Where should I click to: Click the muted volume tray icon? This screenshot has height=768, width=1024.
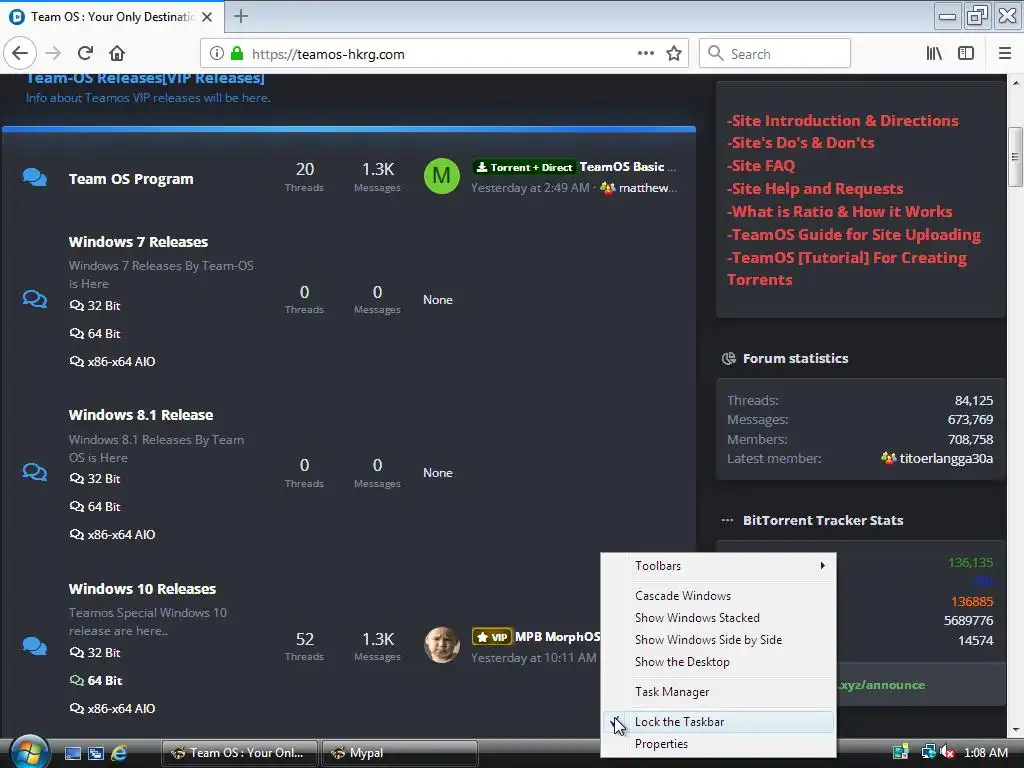click(948, 752)
